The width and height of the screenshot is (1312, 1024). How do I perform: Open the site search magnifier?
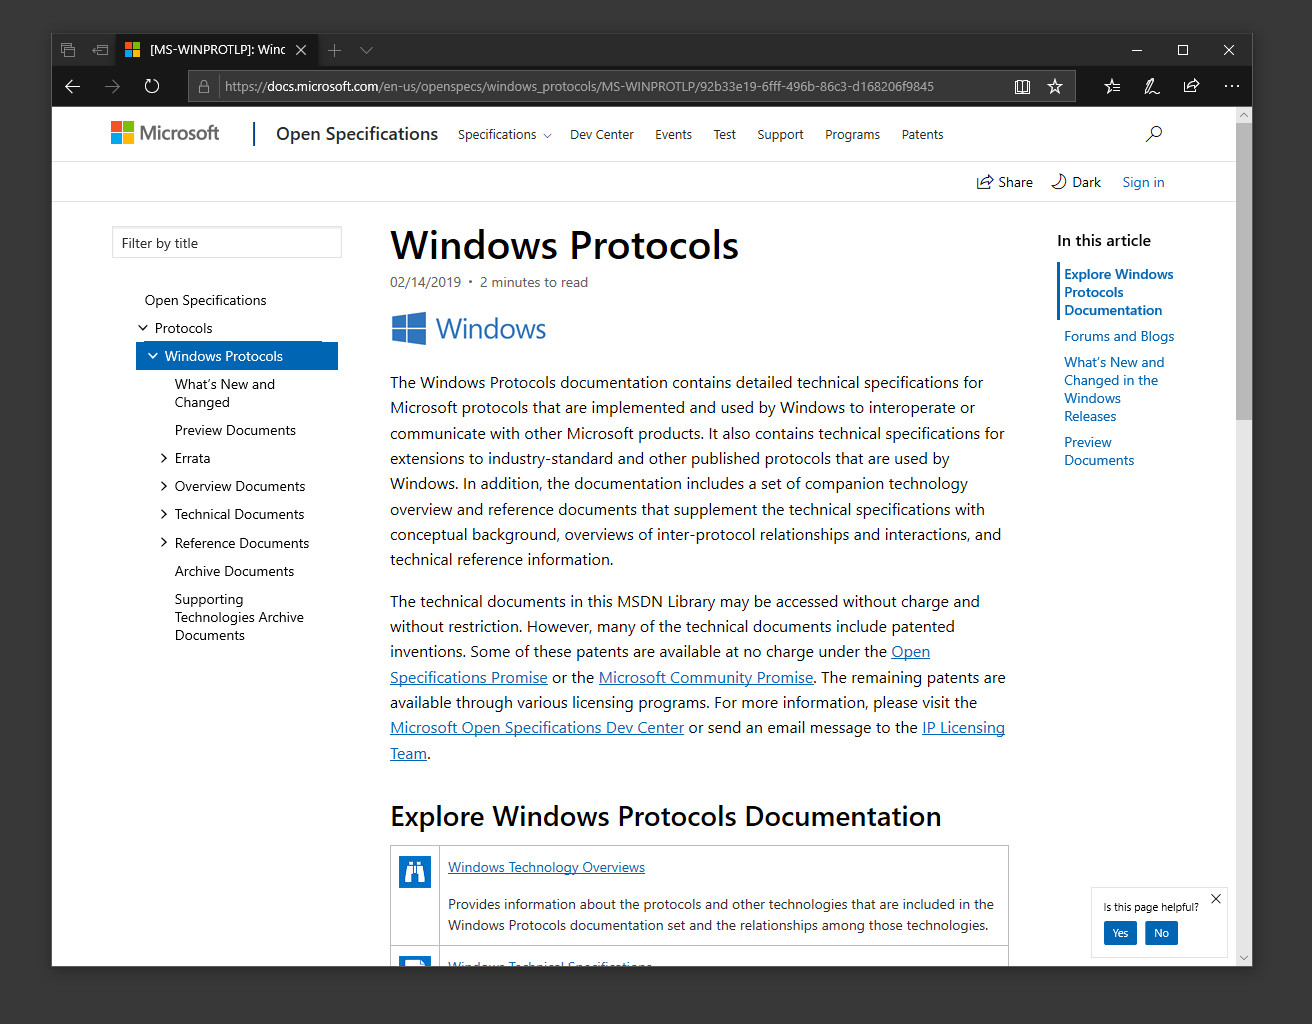(1154, 134)
